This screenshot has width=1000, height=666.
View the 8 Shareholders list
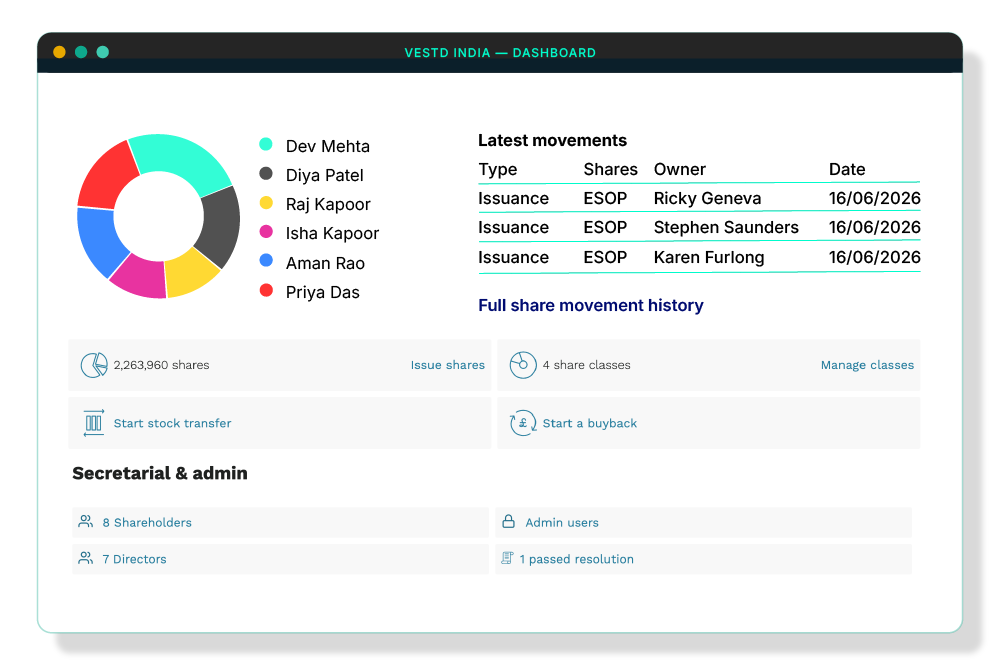pos(147,522)
